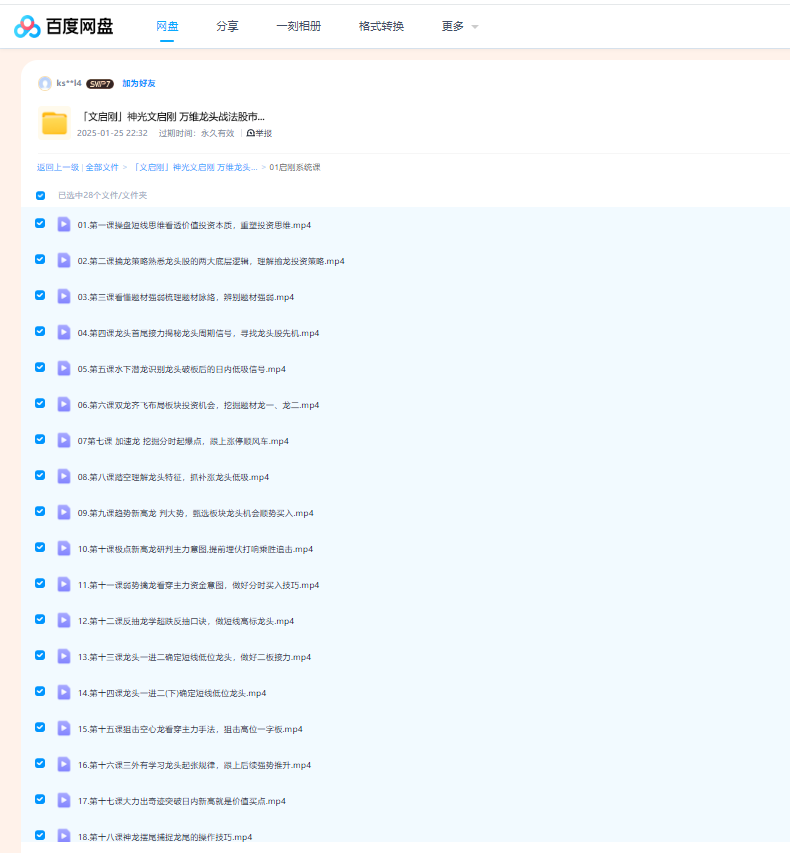Expand the 更多 dropdown menu
790x853 pixels.
460,26
